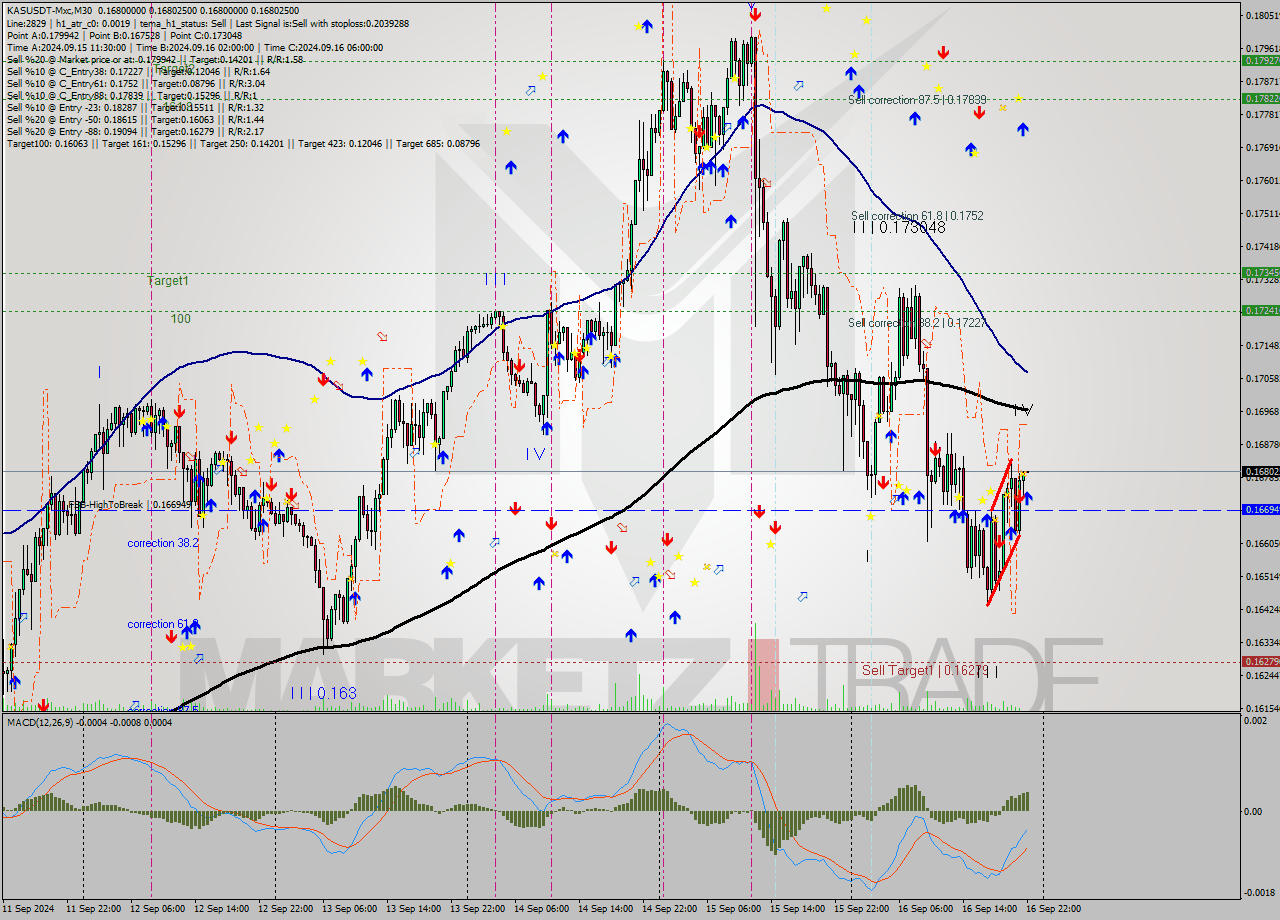The image size is (1280, 920).
Task: Click the 0.18051 price axis value
Action: point(1262,15)
